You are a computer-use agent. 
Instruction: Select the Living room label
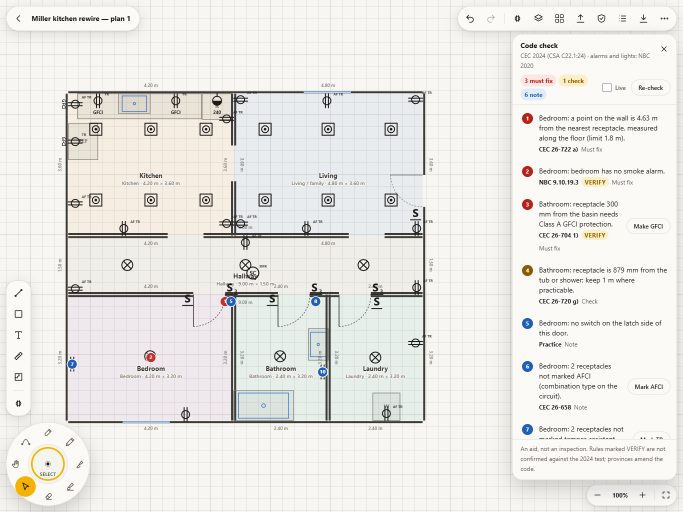328,176
